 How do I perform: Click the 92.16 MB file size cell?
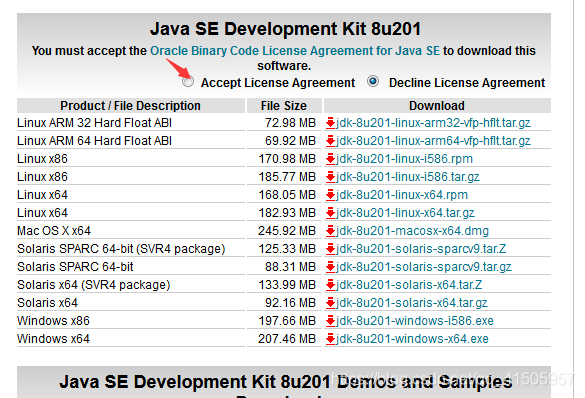290,303
